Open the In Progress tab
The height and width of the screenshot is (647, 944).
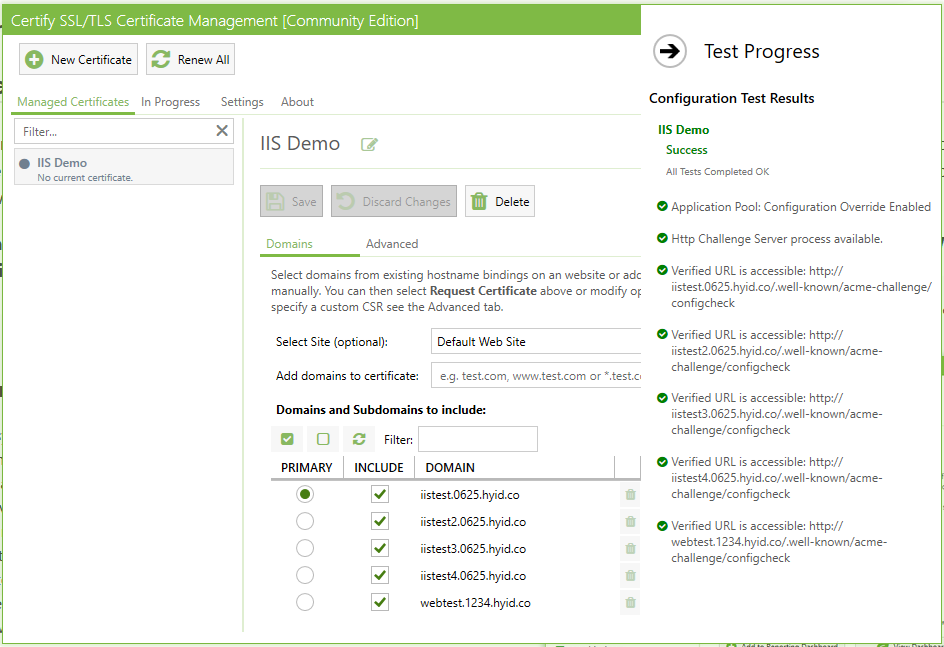(170, 102)
